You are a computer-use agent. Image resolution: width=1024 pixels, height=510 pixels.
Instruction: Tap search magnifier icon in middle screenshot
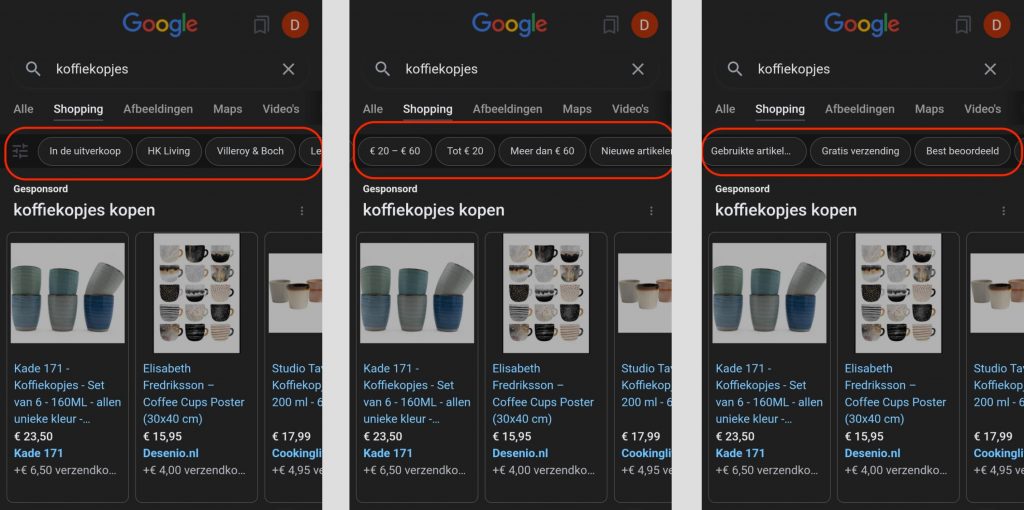point(383,69)
